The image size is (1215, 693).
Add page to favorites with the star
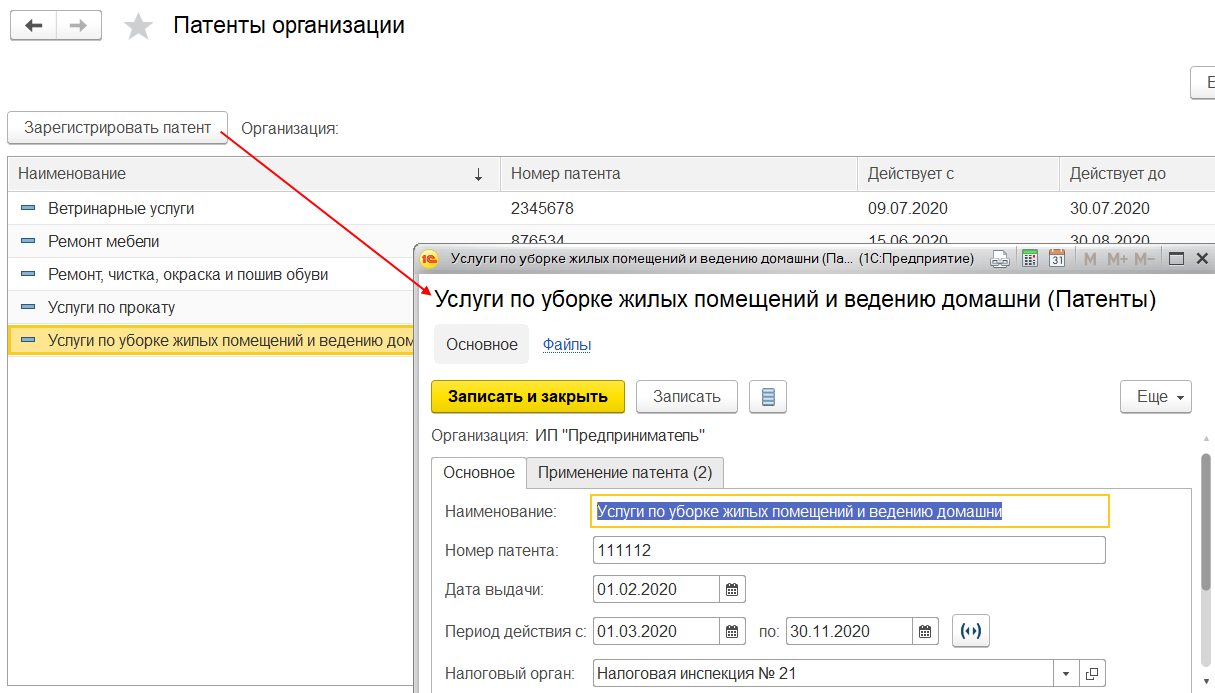[138, 27]
